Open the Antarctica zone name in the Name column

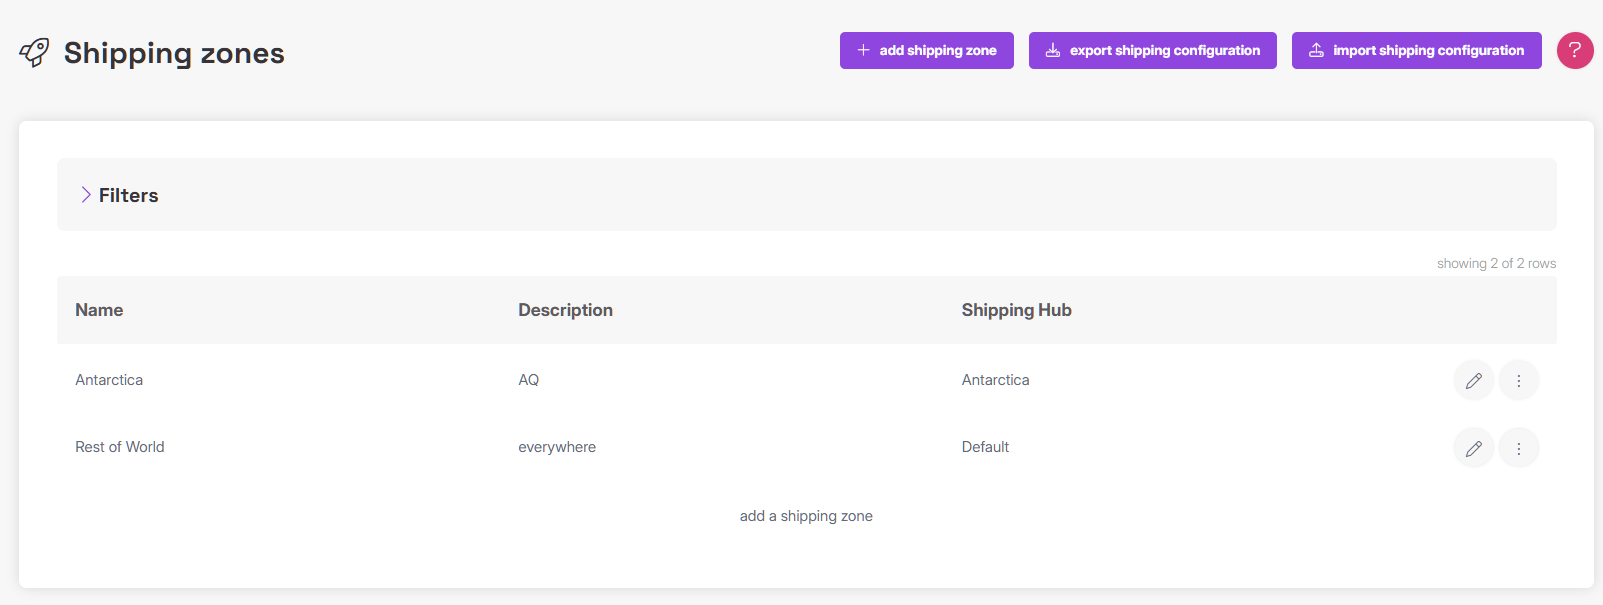(x=109, y=380)
